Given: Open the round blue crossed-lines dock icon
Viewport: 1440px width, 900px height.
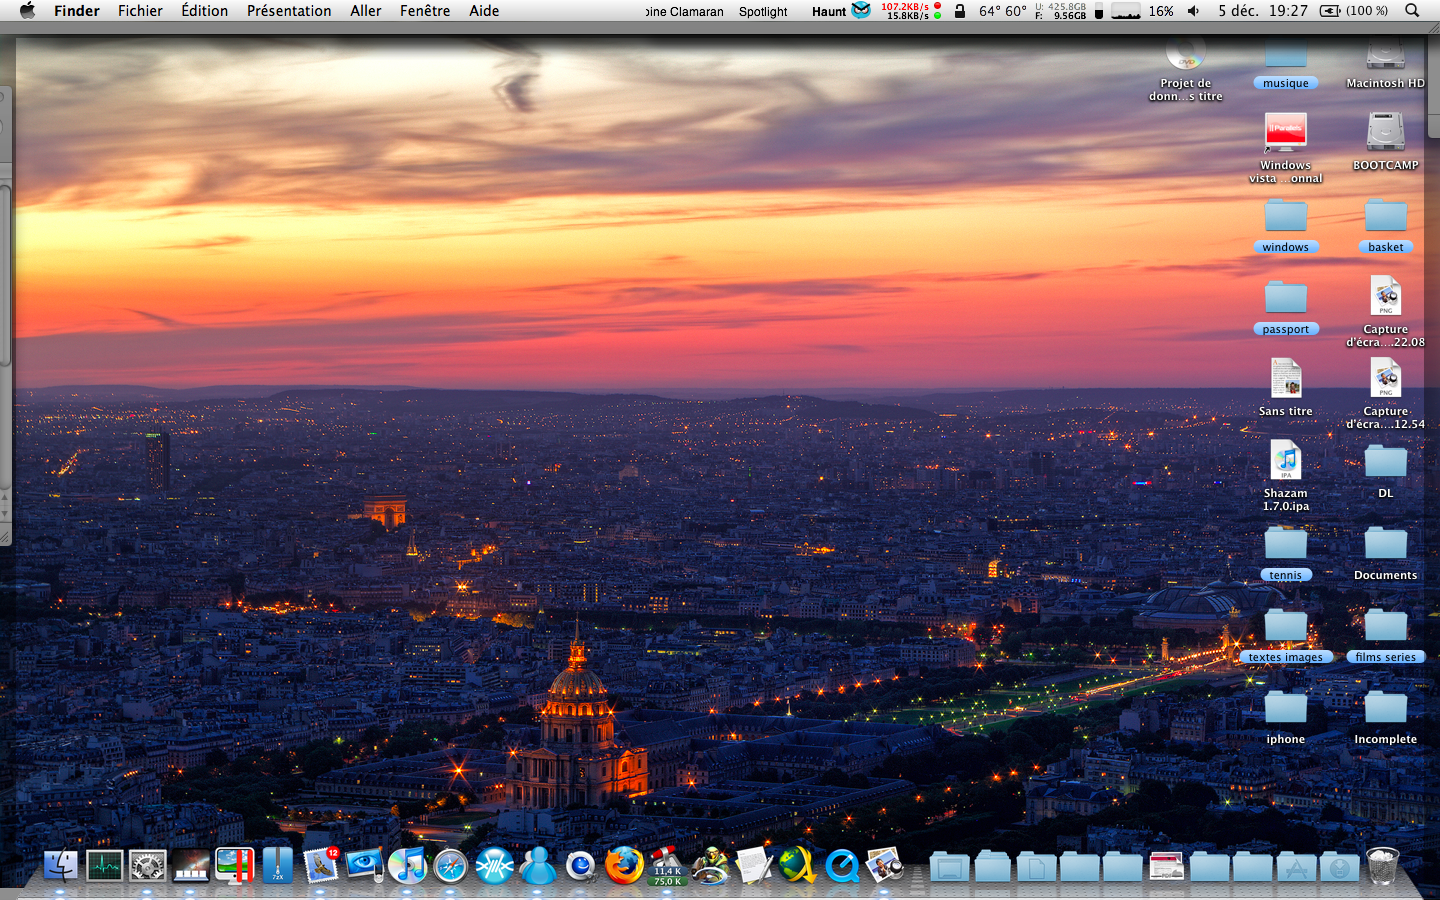Looking at the screenshot, I should (x=494, y=865).
